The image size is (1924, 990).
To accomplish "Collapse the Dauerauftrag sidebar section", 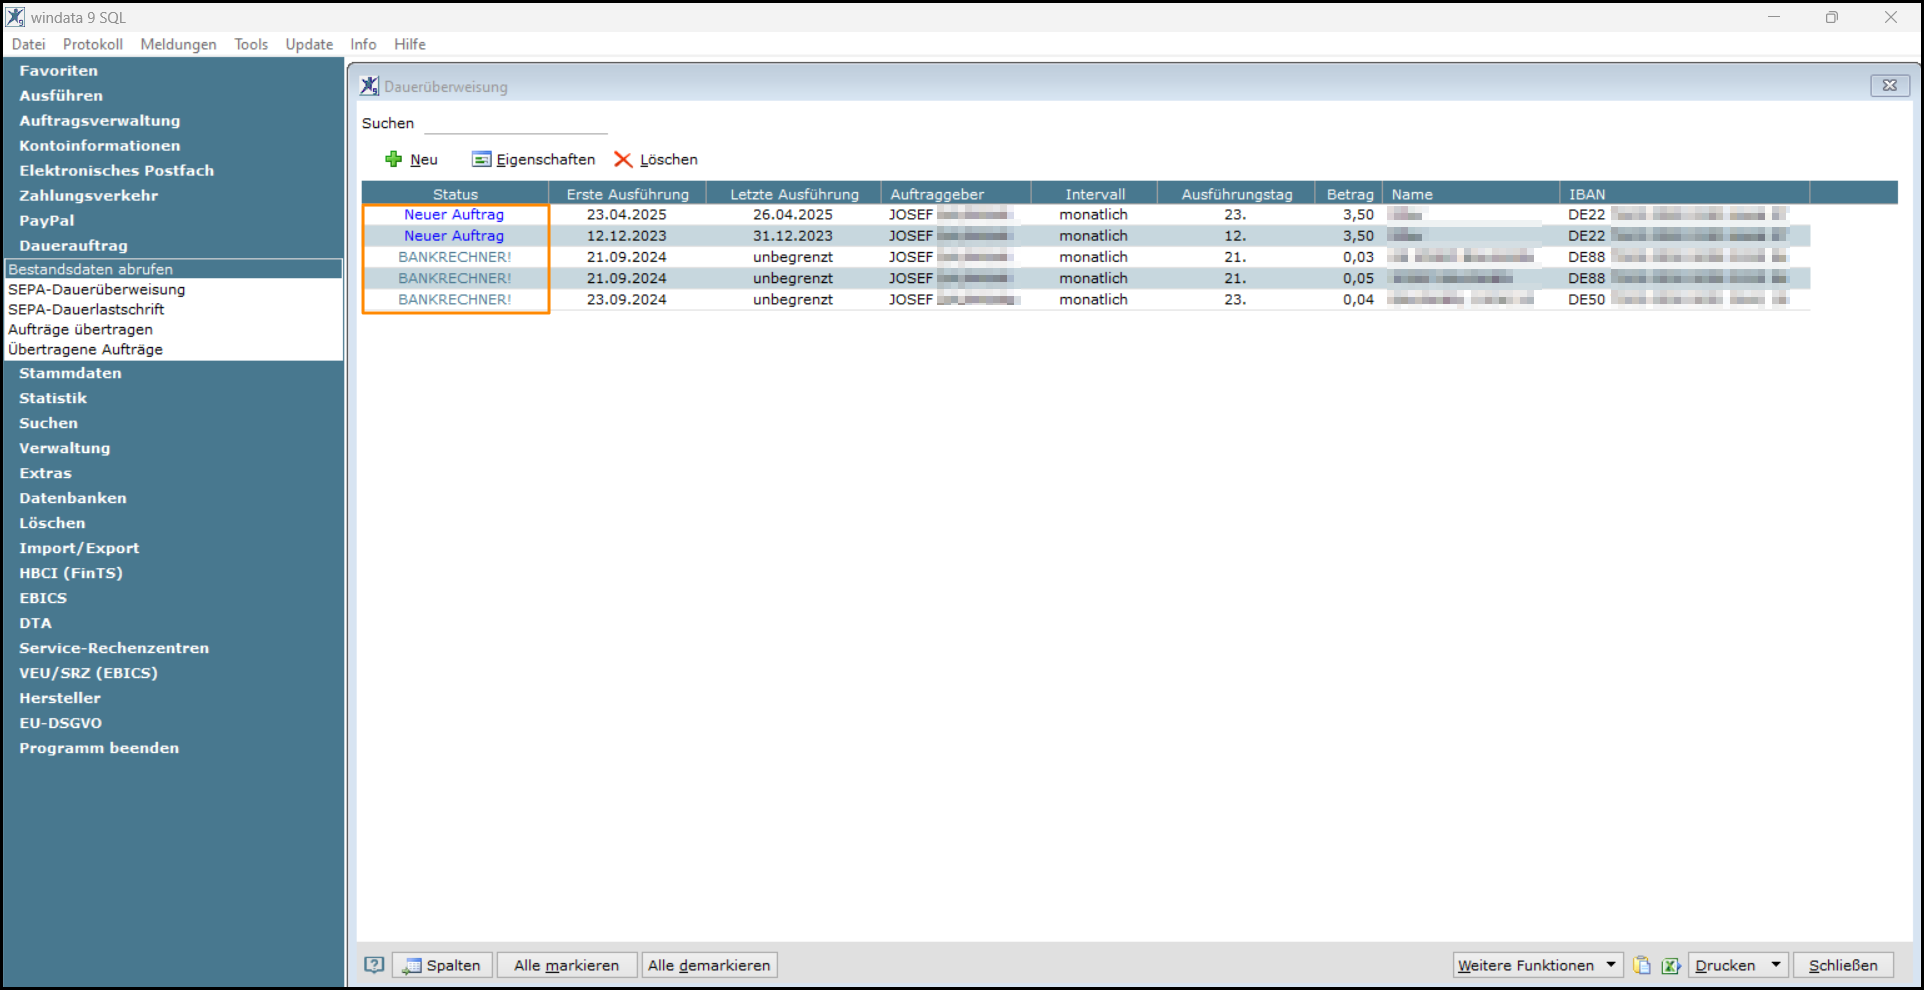I will coord(73,246).
